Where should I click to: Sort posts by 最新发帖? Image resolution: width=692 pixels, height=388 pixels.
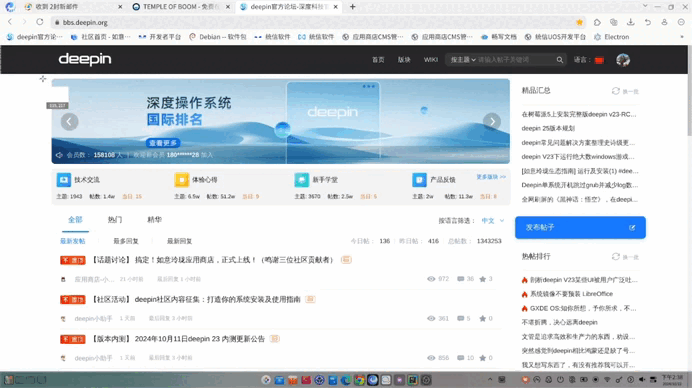click(x=72, y=241)
